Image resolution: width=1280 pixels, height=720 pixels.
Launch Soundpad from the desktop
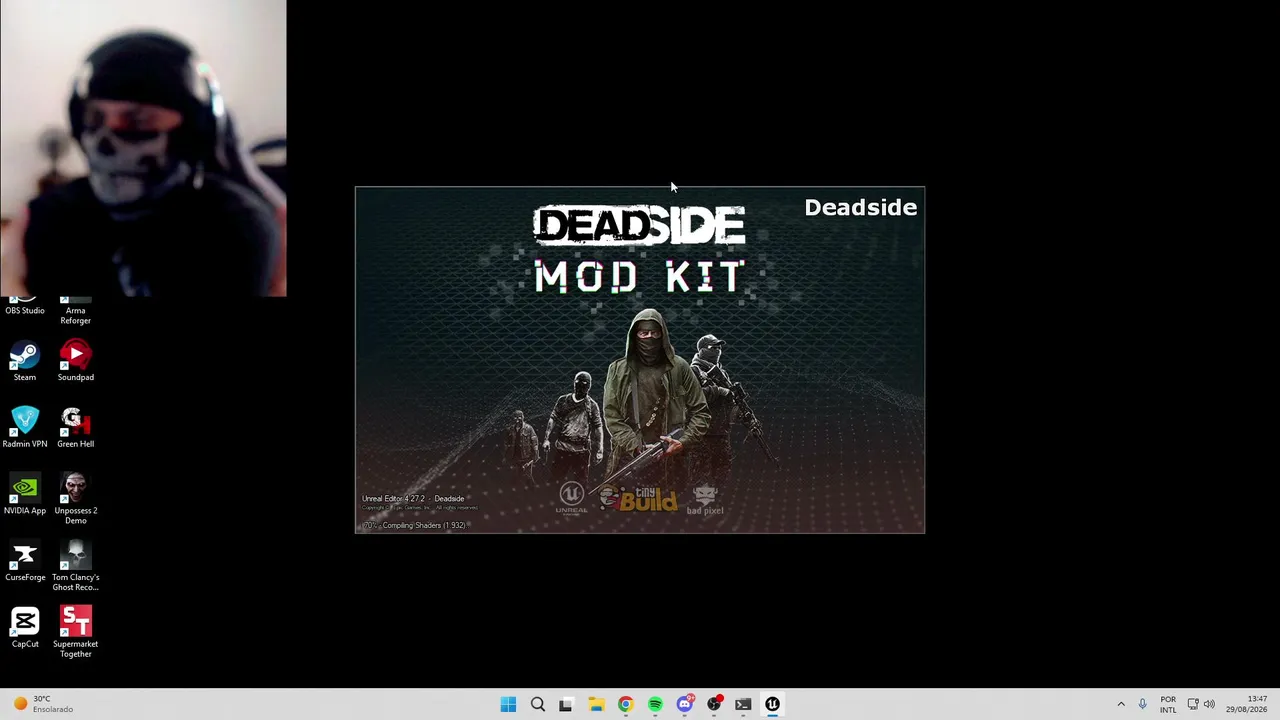[x=76, y=362]
